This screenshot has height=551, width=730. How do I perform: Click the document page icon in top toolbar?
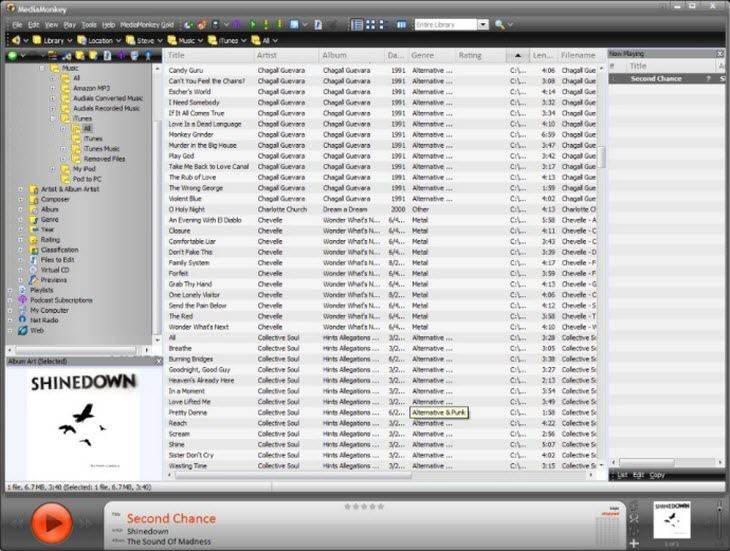(318, 25)
